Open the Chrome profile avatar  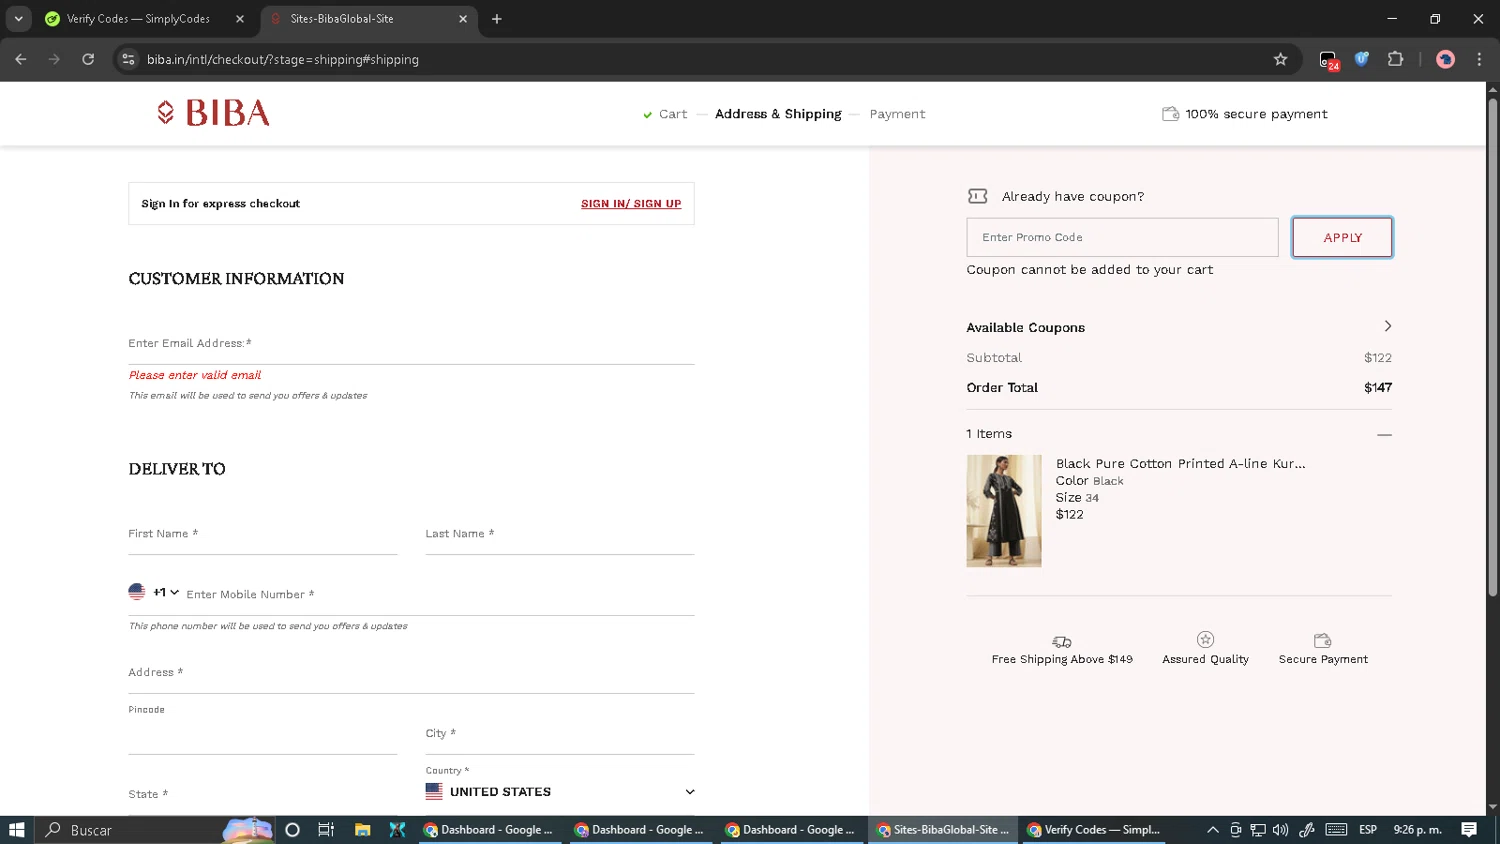pyautogui.click(x=1445, y=59)
